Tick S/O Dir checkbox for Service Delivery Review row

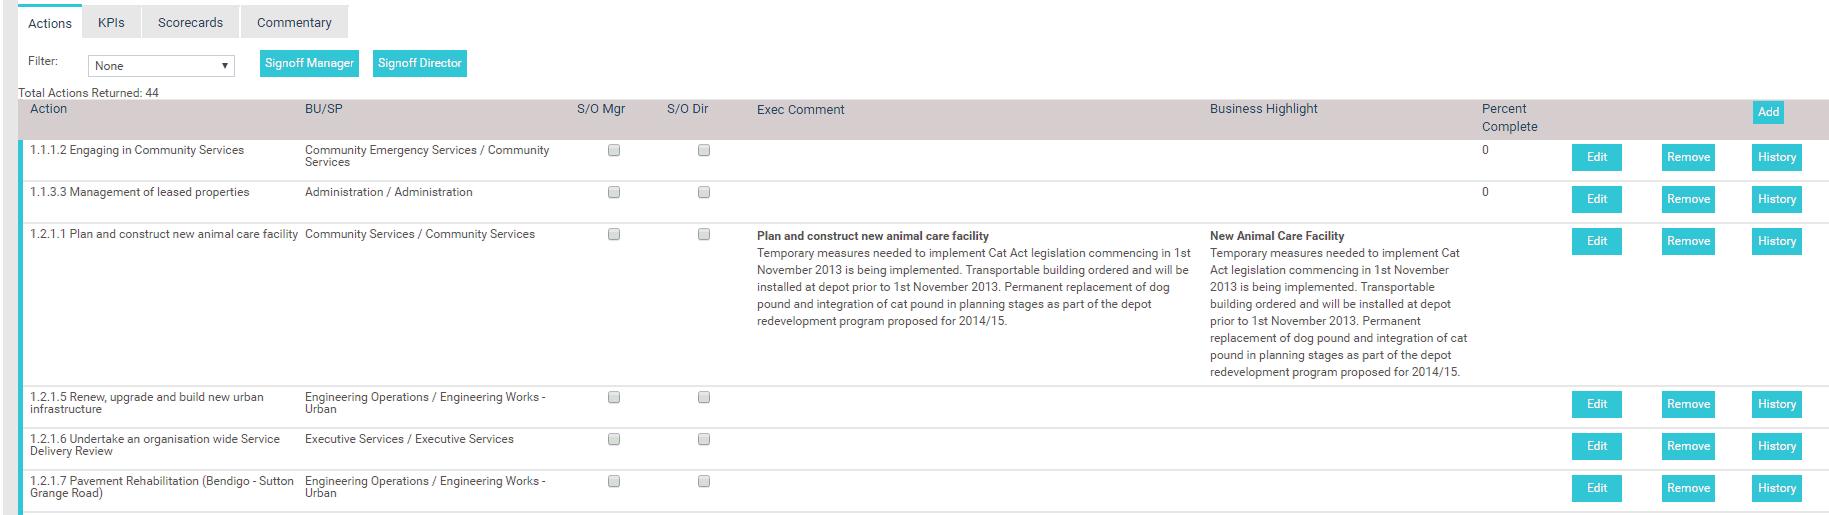coord(704,439)
